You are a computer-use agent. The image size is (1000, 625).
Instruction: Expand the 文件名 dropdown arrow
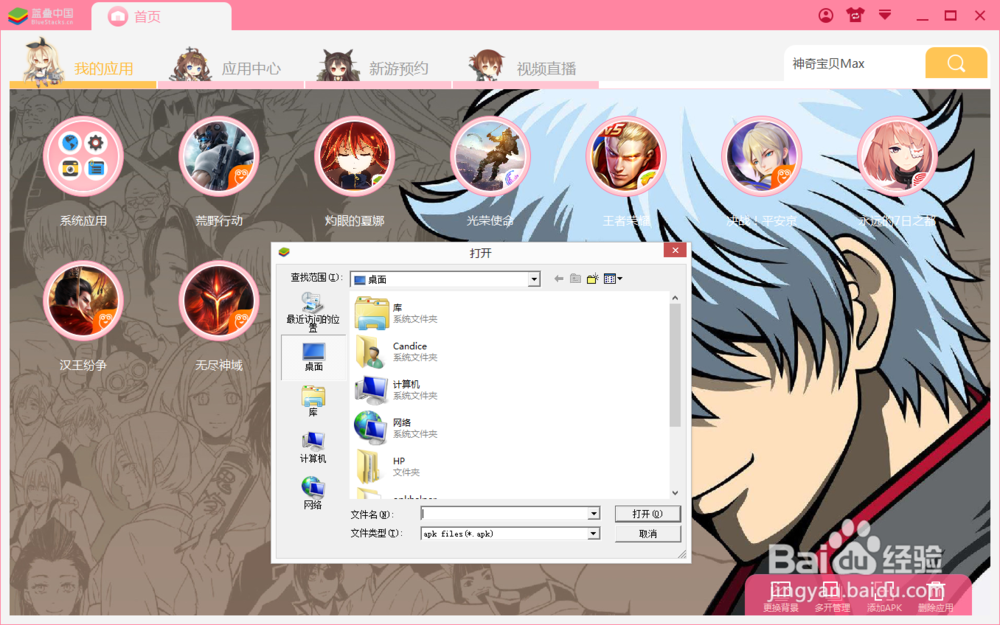tap(594, 513)
